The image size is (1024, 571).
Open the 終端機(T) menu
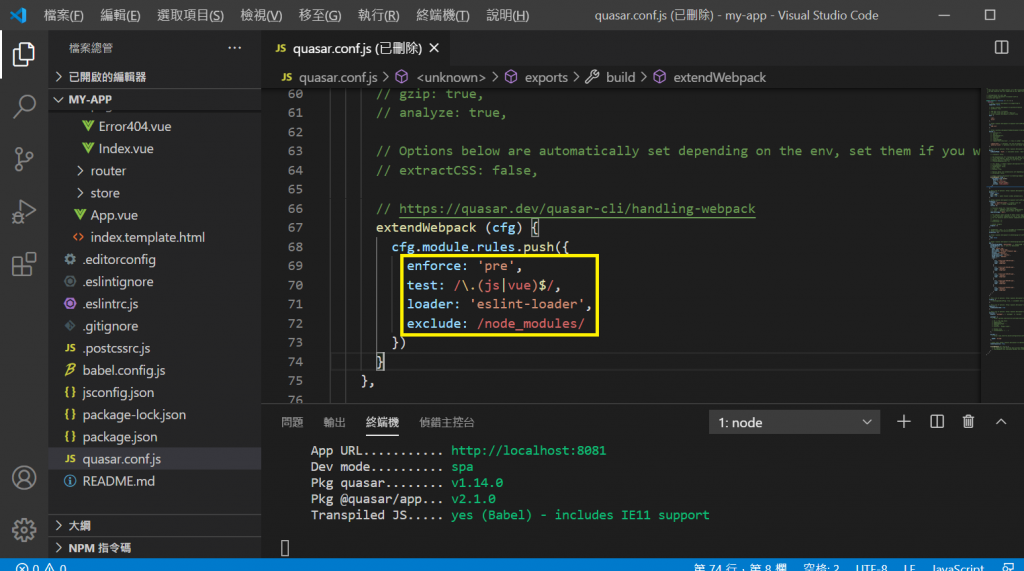pyautogui.click(x=443, y=15)
